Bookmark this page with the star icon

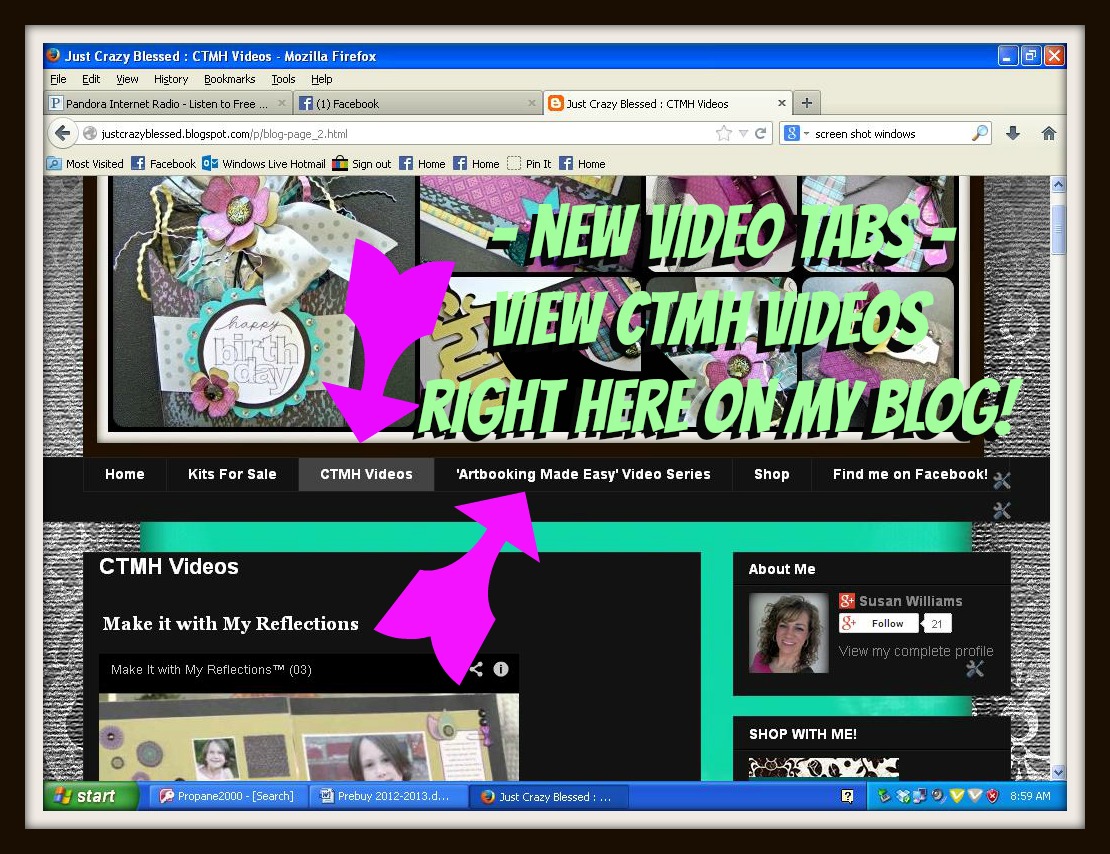[723, 133]
